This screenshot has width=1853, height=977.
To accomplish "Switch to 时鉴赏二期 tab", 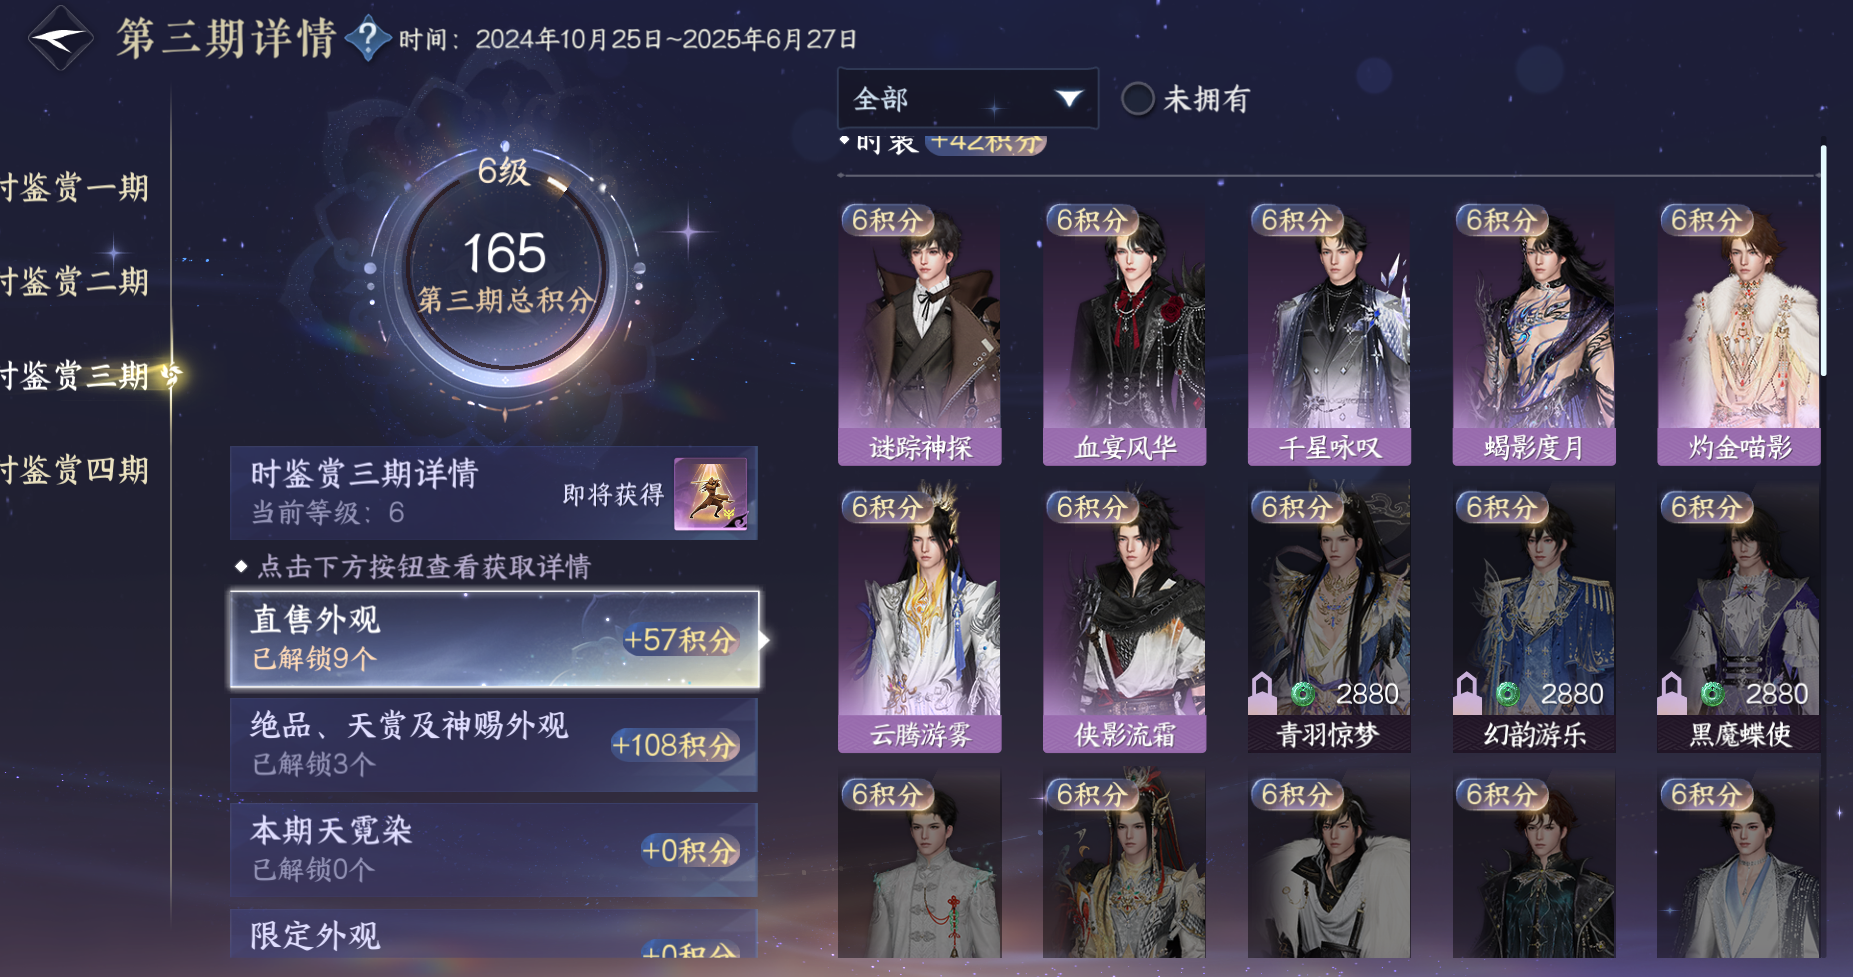I will click(x=75, y=282).
